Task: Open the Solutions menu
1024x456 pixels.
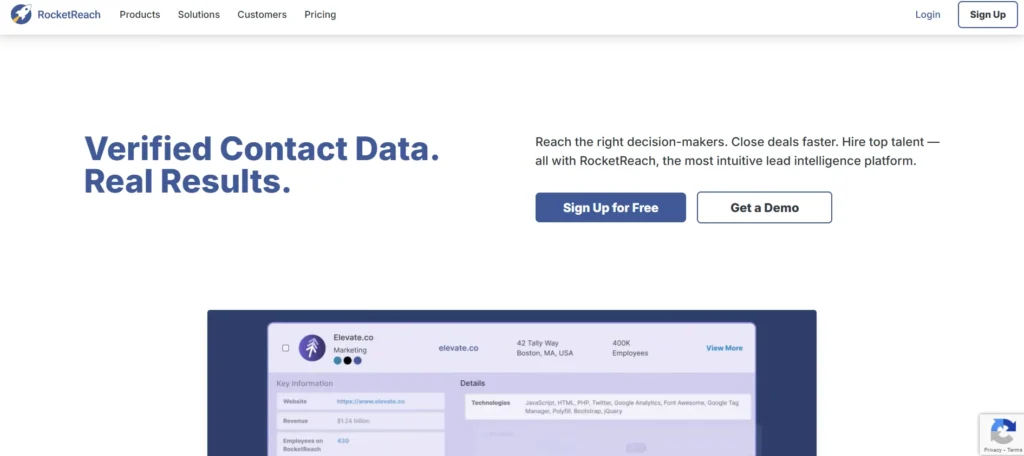Action: click(199, 15)
